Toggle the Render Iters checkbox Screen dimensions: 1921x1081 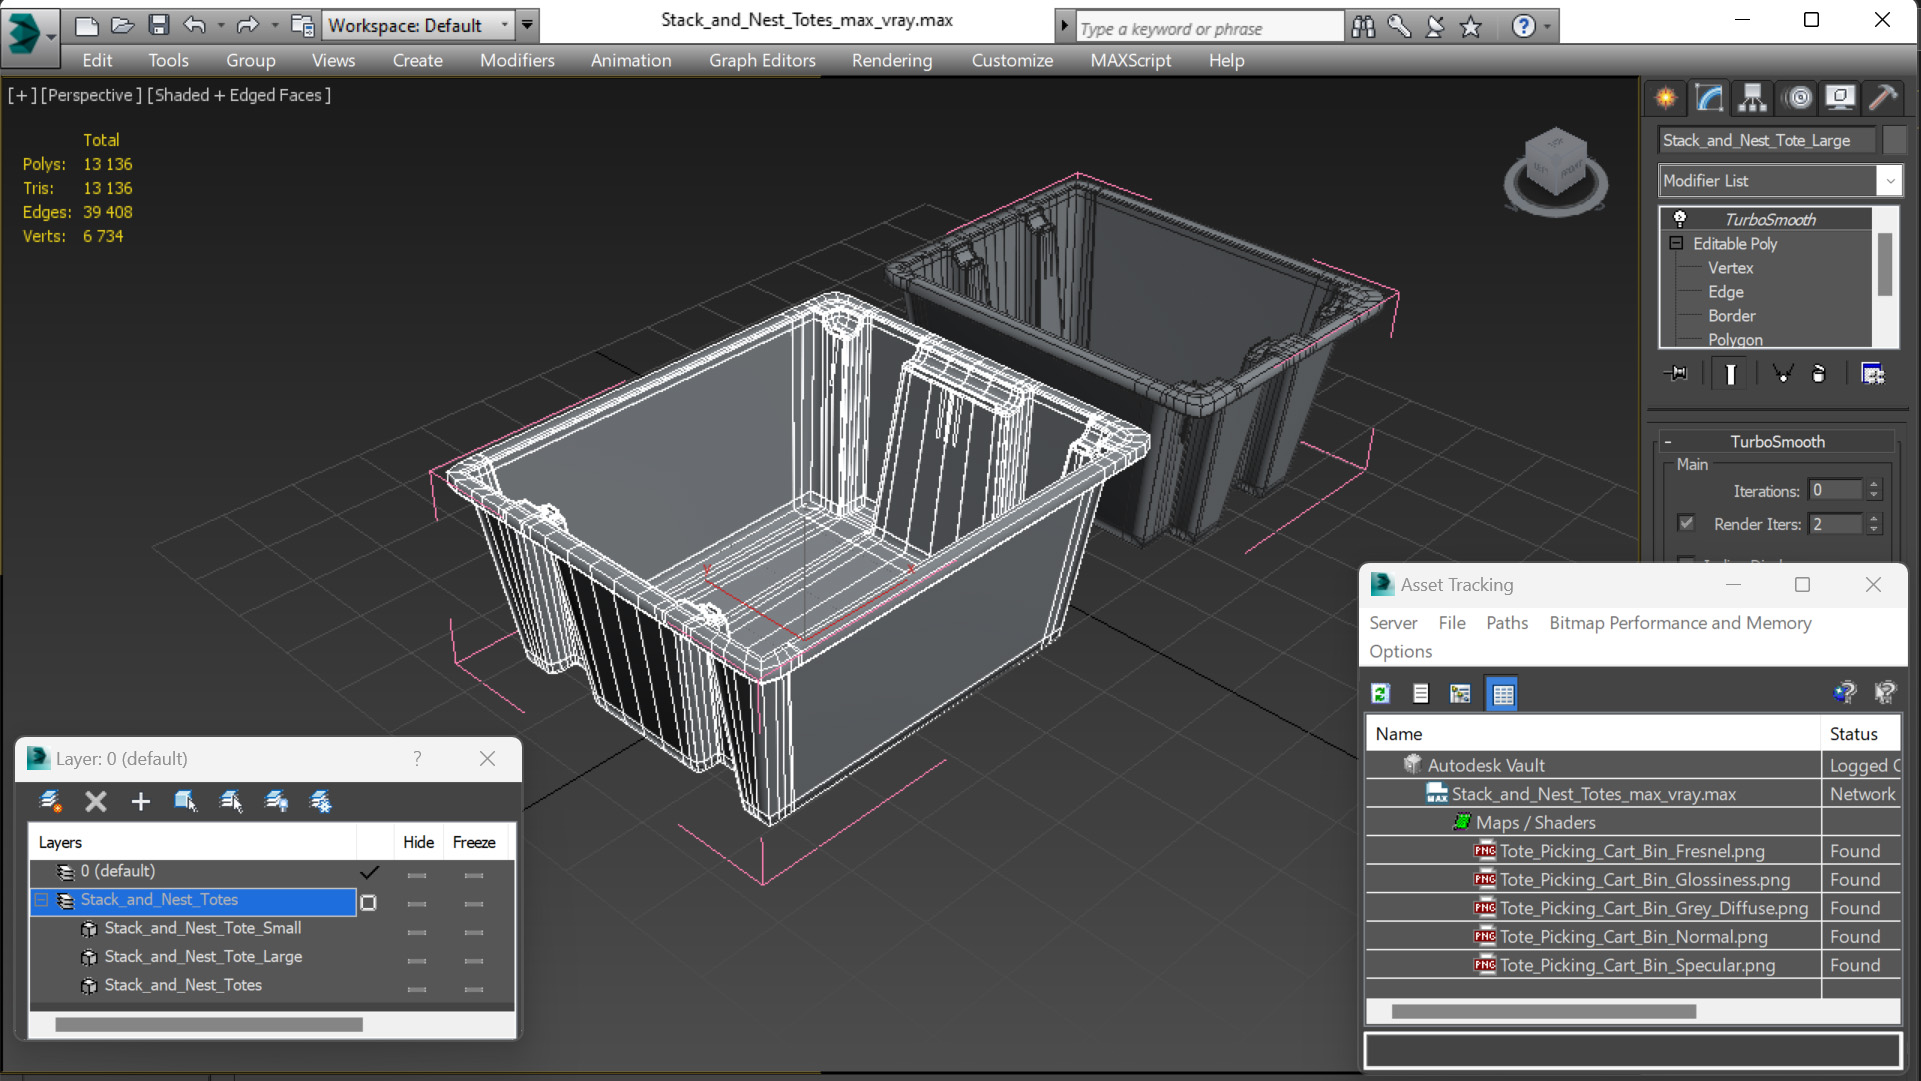1686,523
